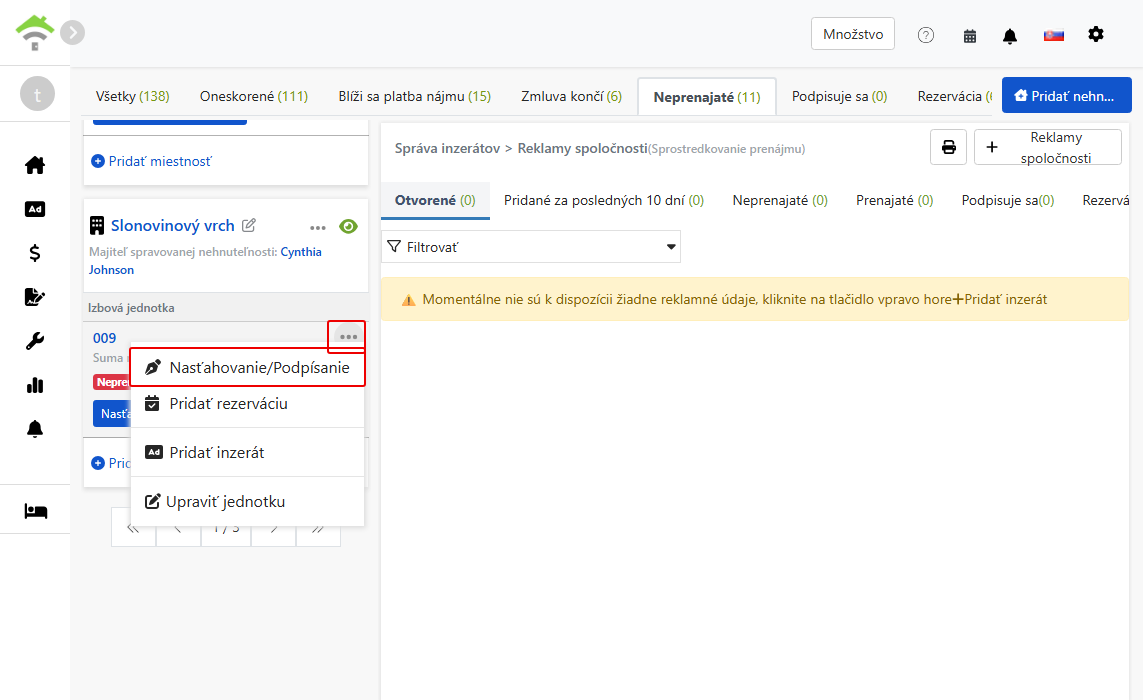Open the Slonovinový vrch property link
This screenshot has width=1143, height=700.
[x=173, y=225]
